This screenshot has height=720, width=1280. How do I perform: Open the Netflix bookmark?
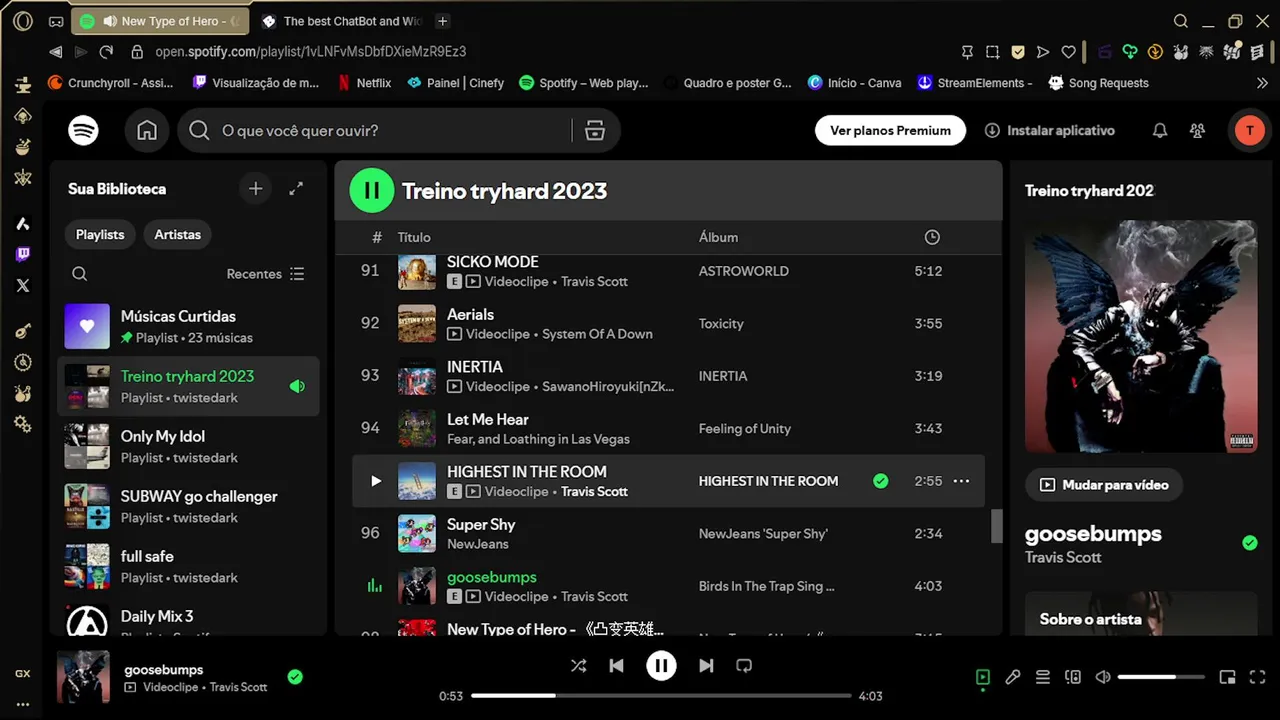(x=363, y=83)
